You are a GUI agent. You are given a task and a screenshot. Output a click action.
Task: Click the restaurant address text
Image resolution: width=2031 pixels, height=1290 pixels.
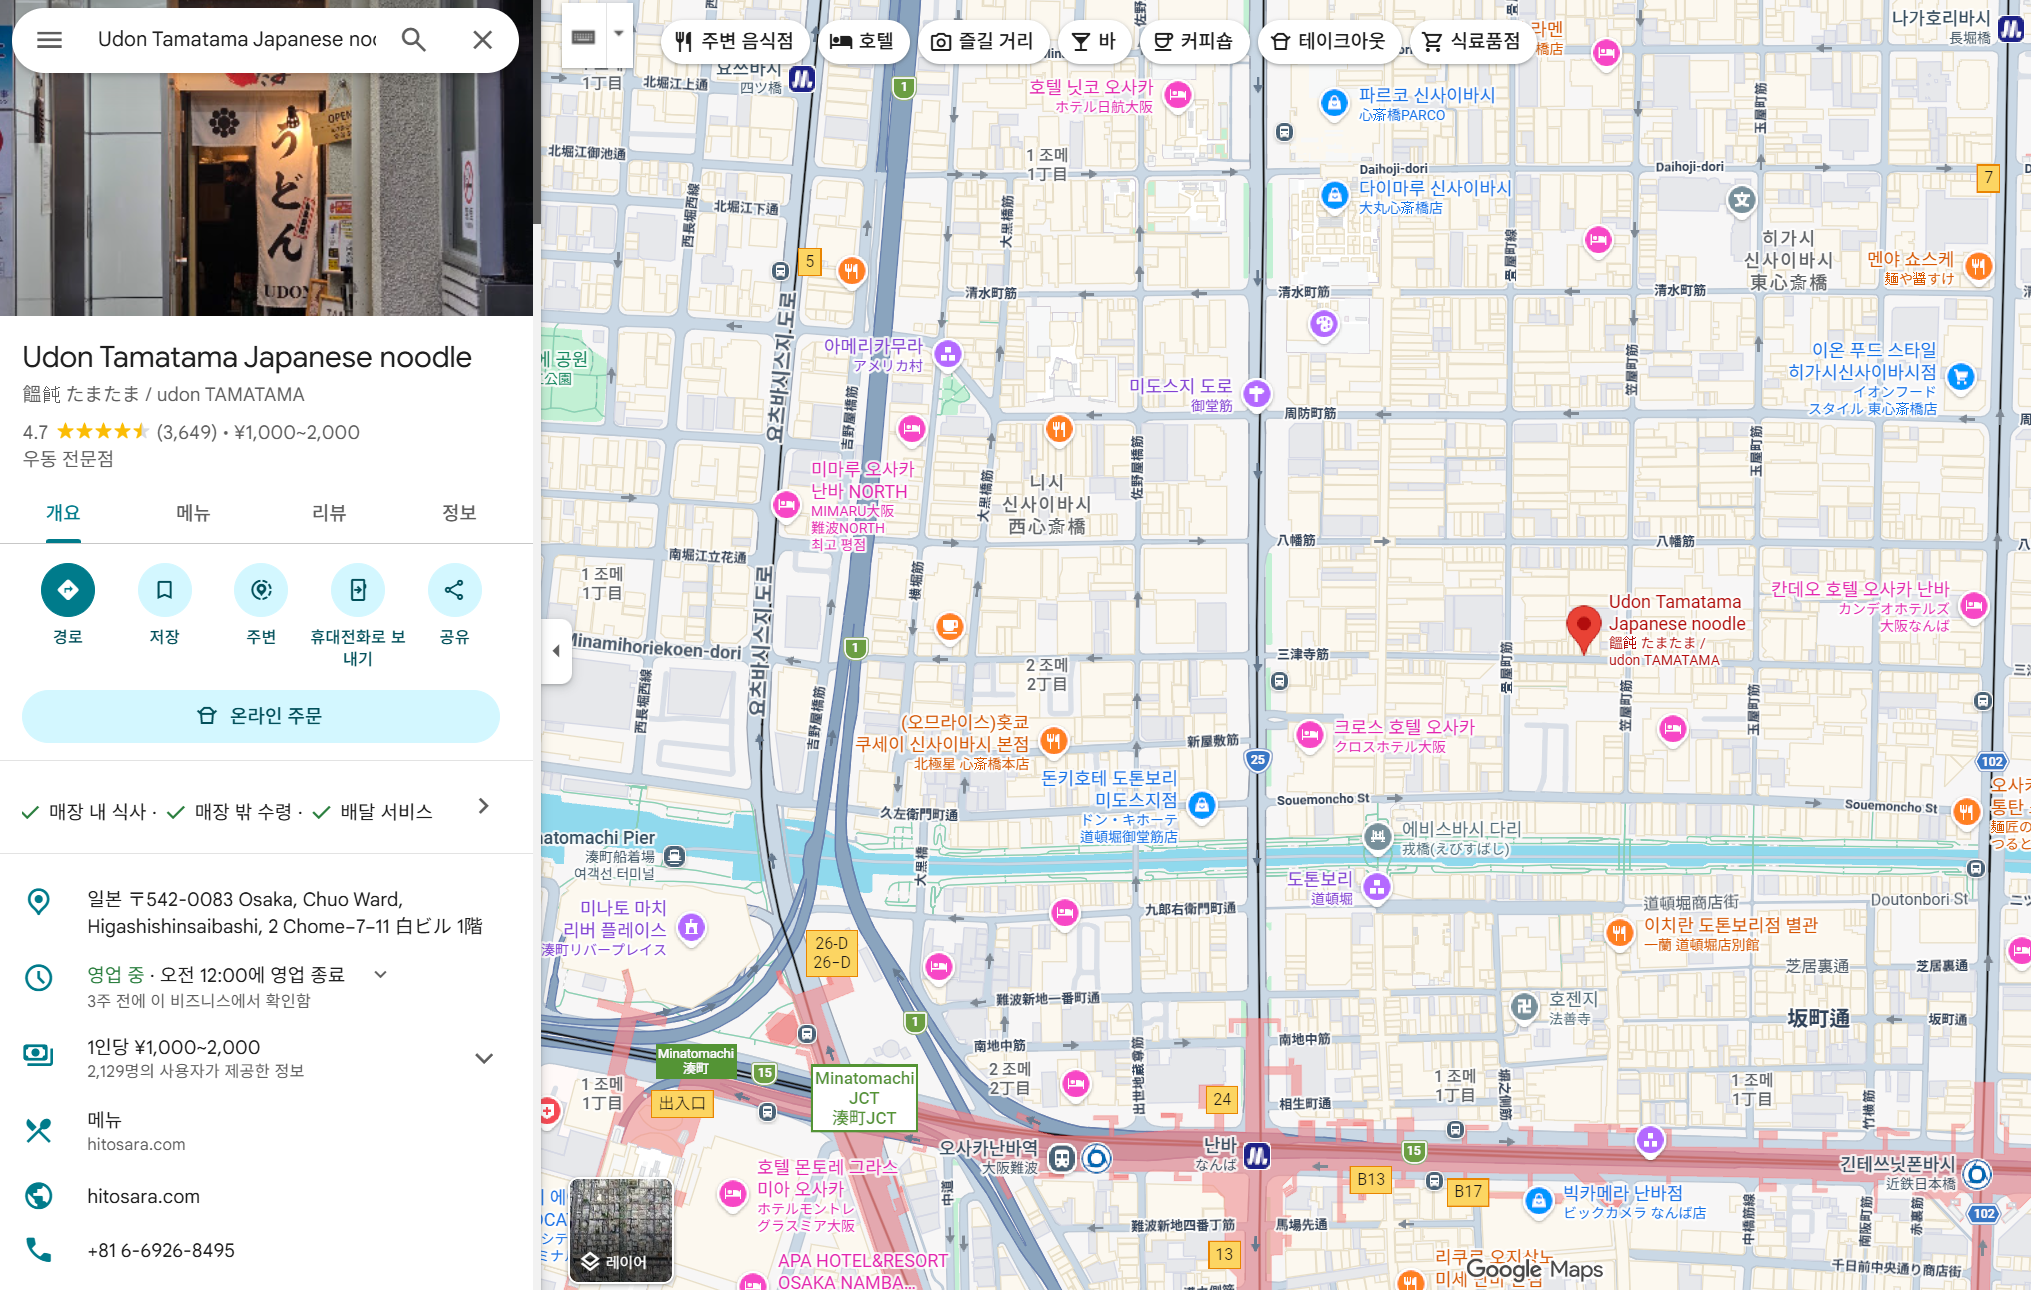(x=285, y=913)
